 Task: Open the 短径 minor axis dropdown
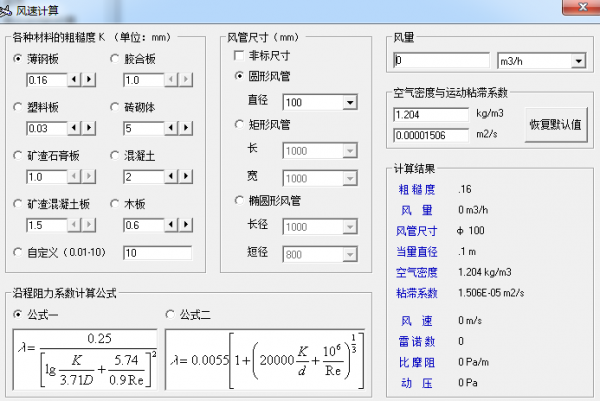[350, 254]
